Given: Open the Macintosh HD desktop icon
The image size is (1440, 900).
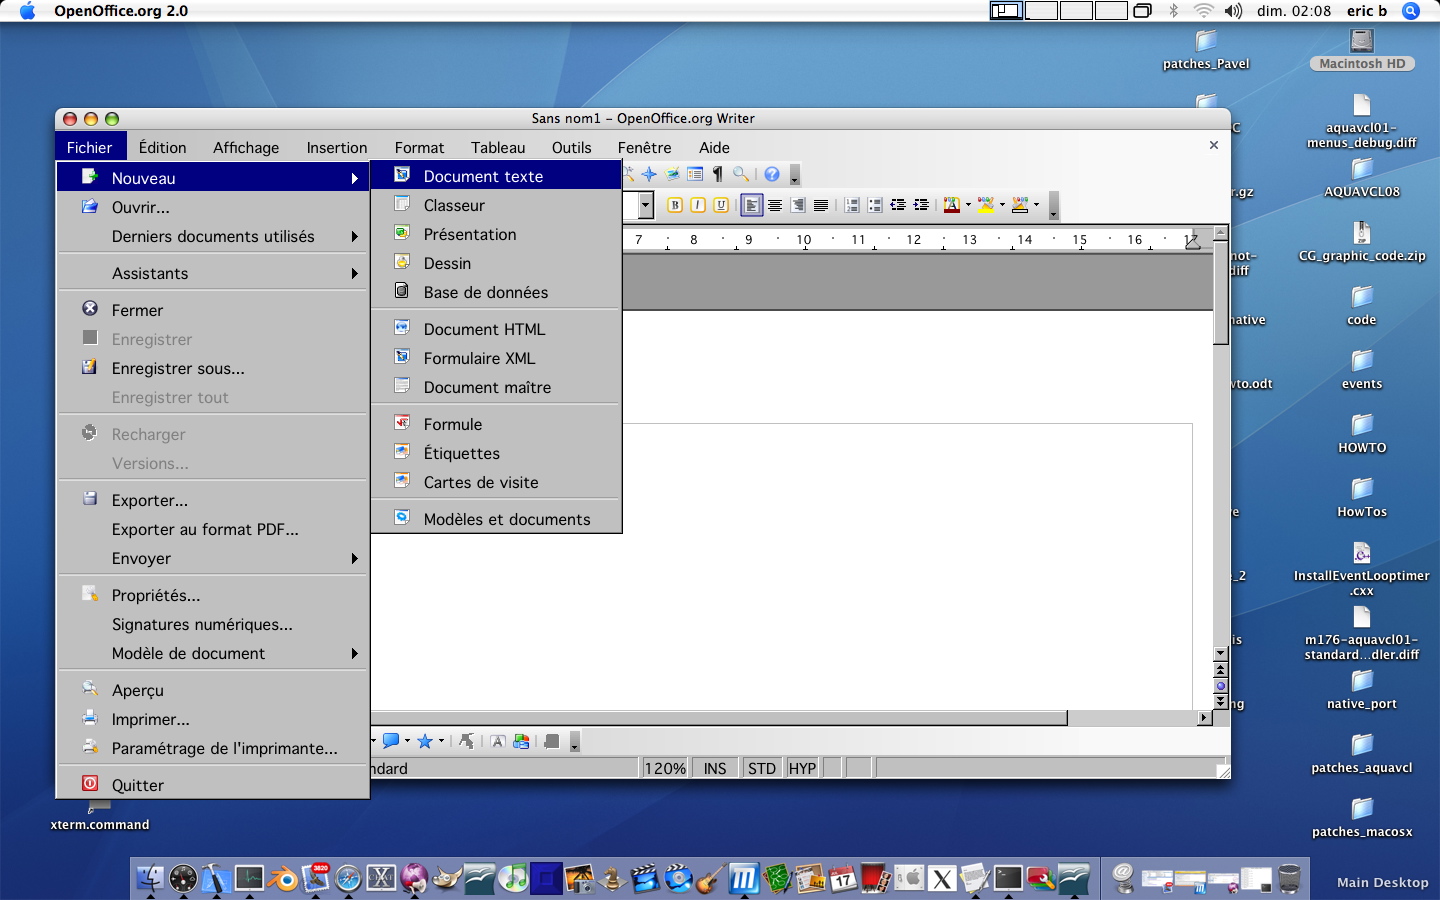Looking at the screenshot, I should click(x=1362, y=50).
